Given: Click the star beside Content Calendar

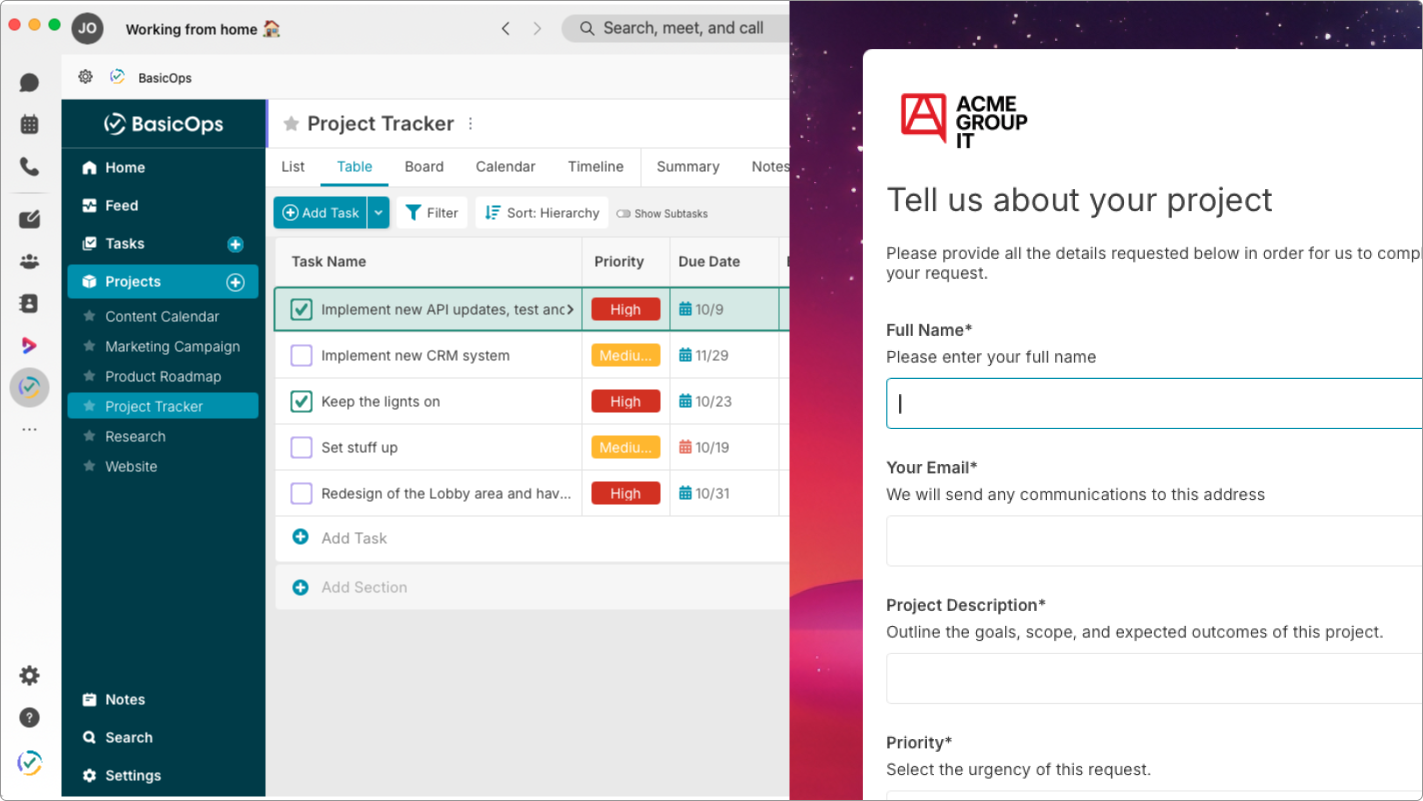Looking at the screenshot, I should coord(89,316).
